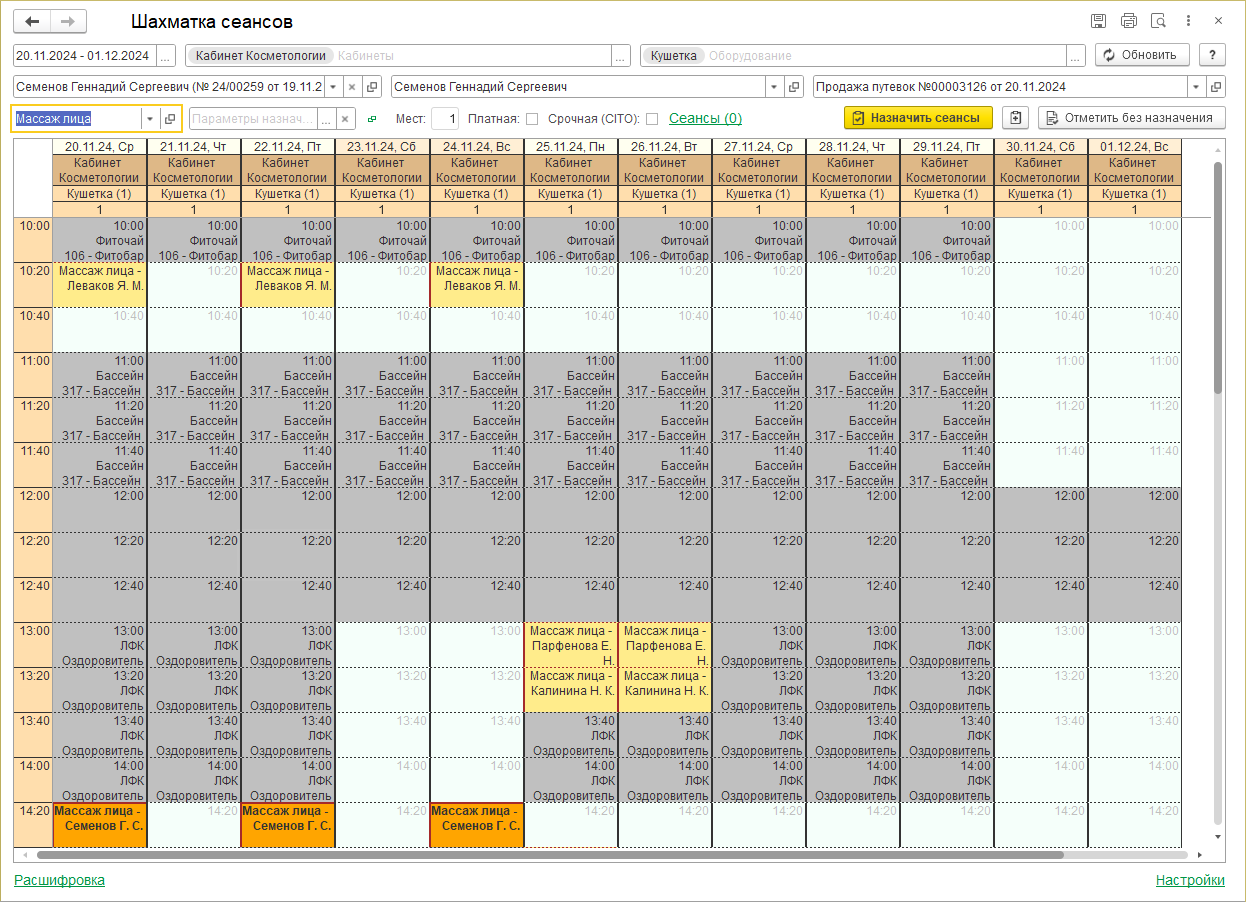Open the help question mark button

pos(1213,56)
